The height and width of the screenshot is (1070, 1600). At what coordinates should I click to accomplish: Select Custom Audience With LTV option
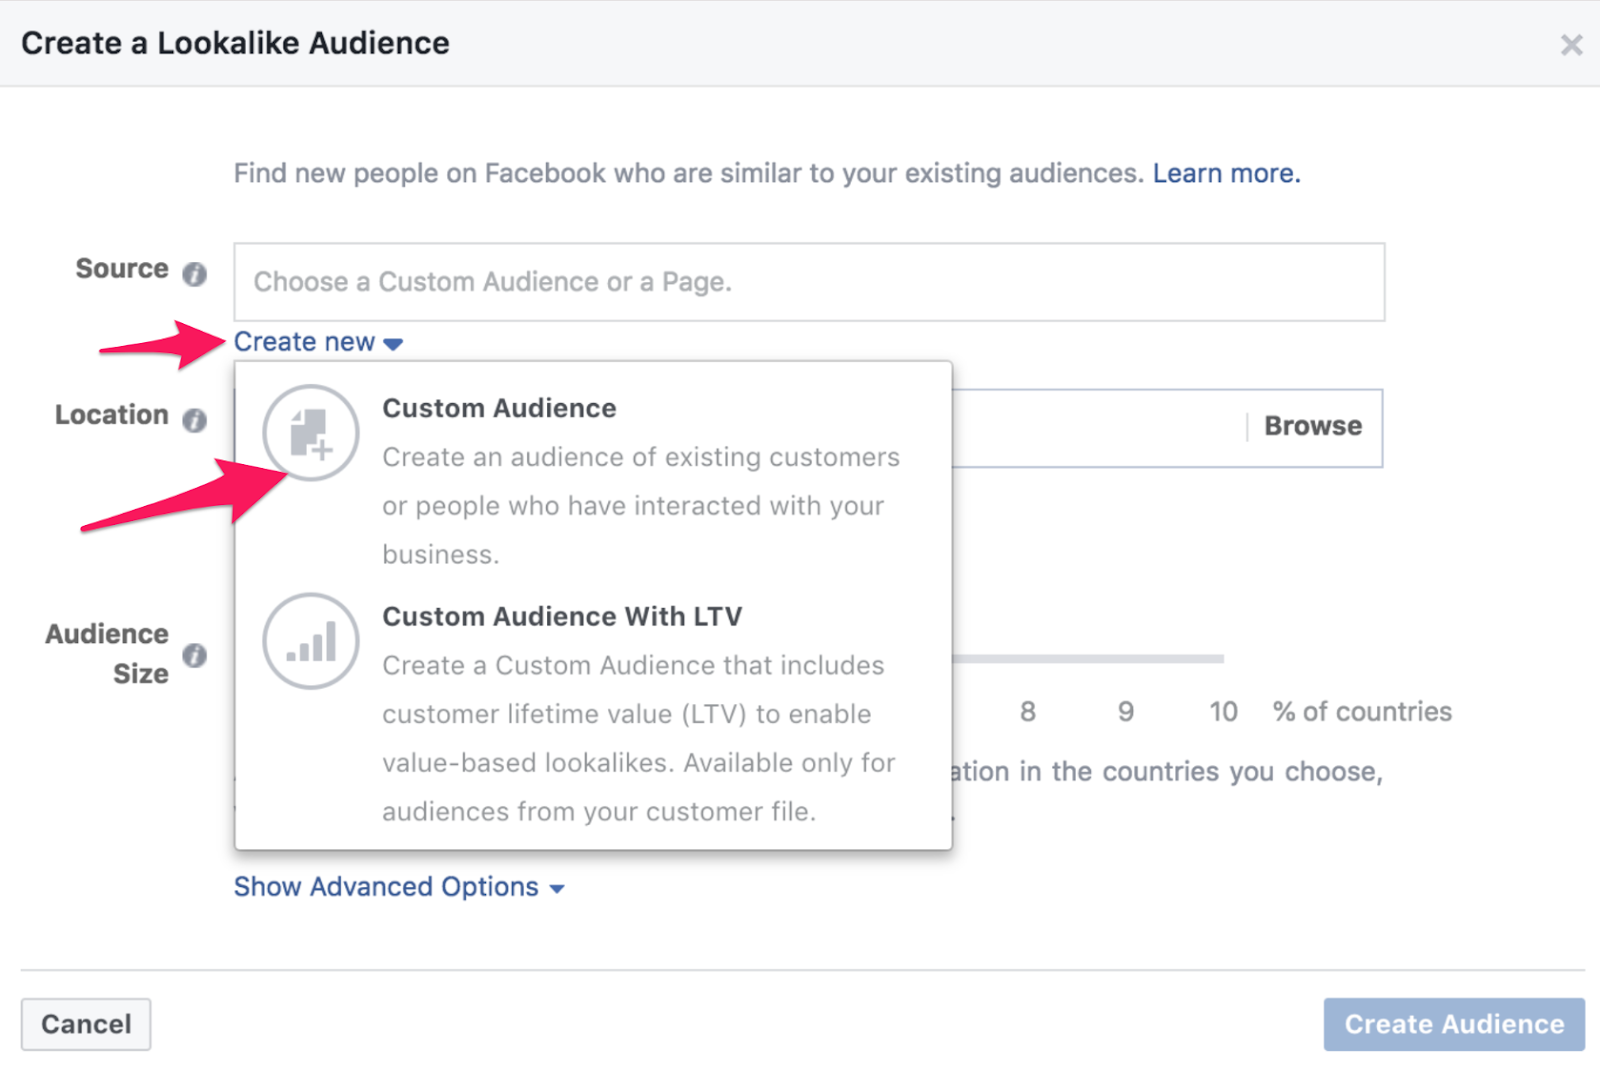pos(593,714)
